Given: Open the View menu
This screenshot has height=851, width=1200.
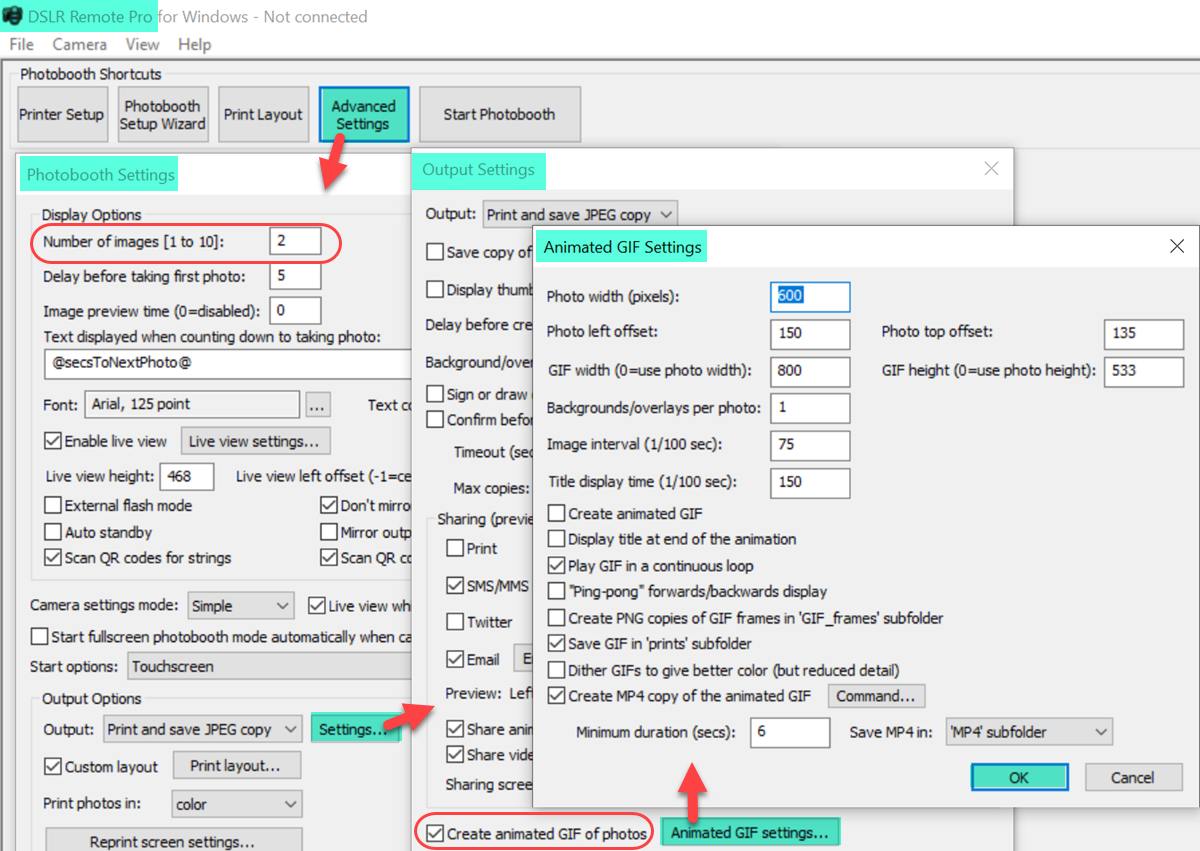Looking at the screenshot, I should [x=142, y=44].
